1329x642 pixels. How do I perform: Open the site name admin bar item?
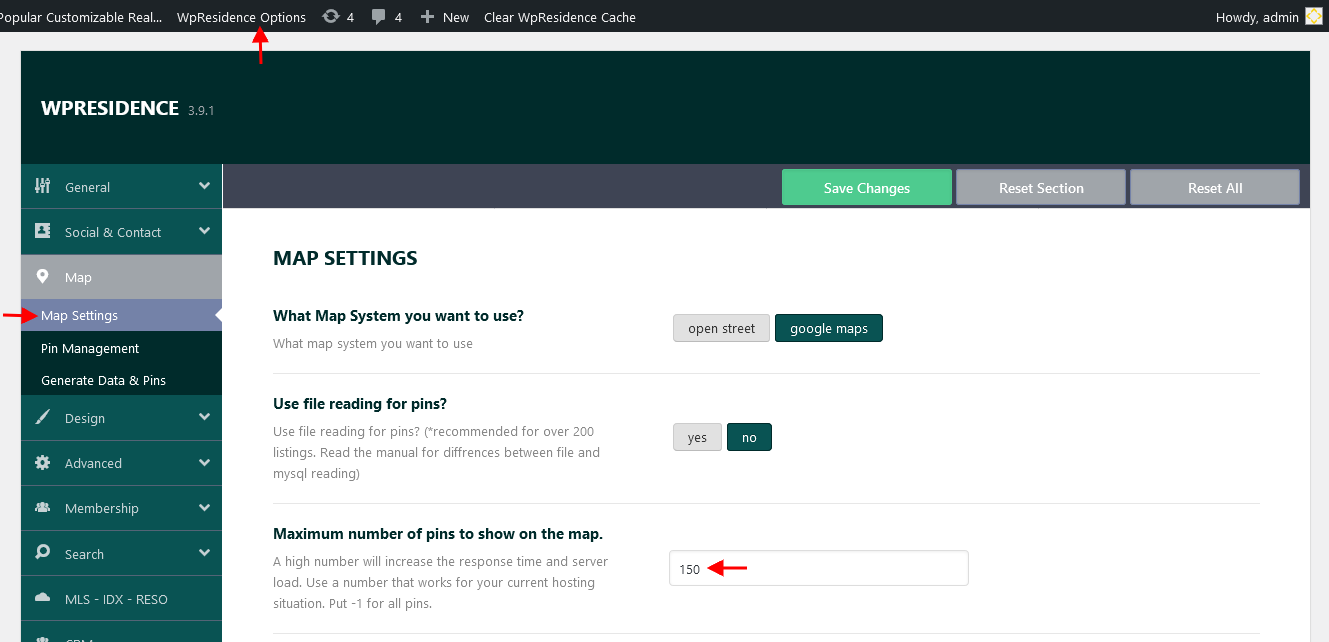pos(80,17)
